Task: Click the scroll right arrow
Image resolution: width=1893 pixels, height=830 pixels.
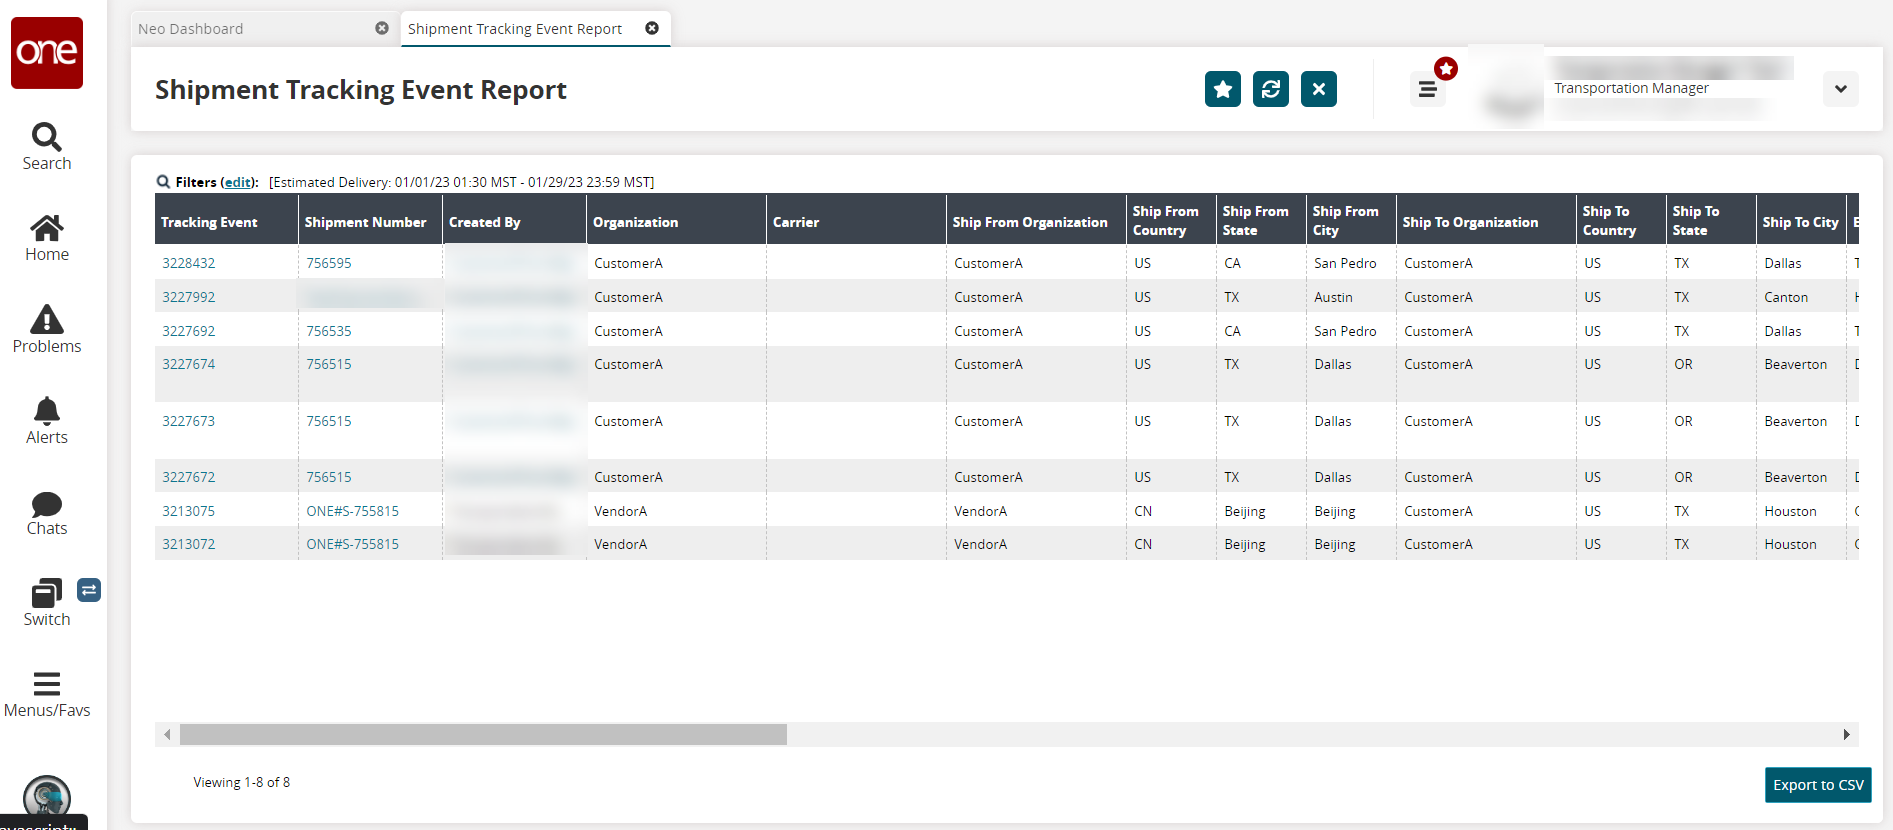Action: coord(1847,735)
